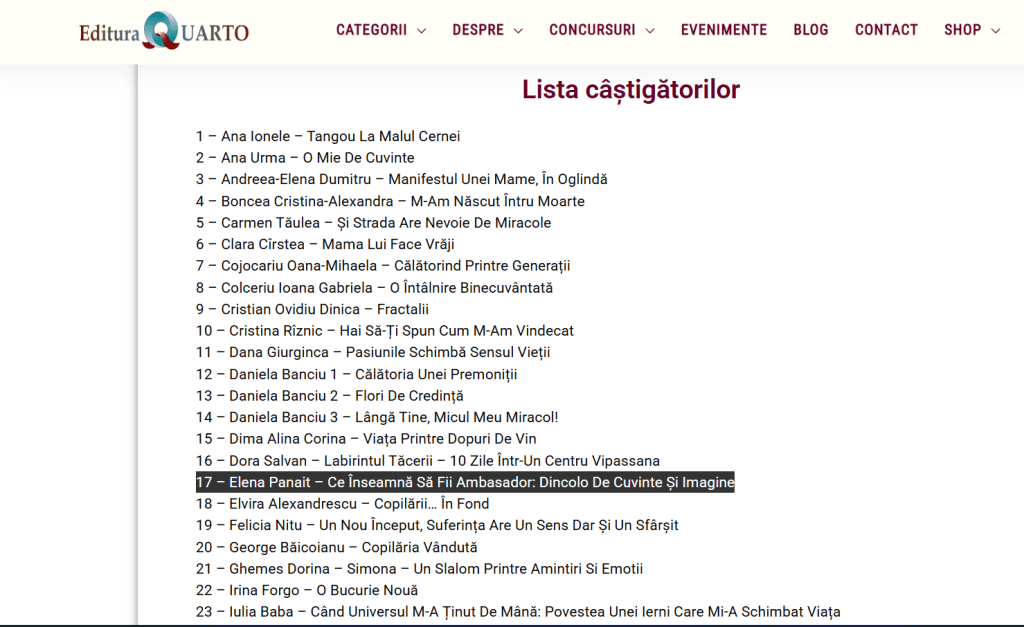Viewport: 1024px width, 627px height.
Task: Click the Dora Salvan Labirintul Tăcerii entry
Action: (428, 461)
